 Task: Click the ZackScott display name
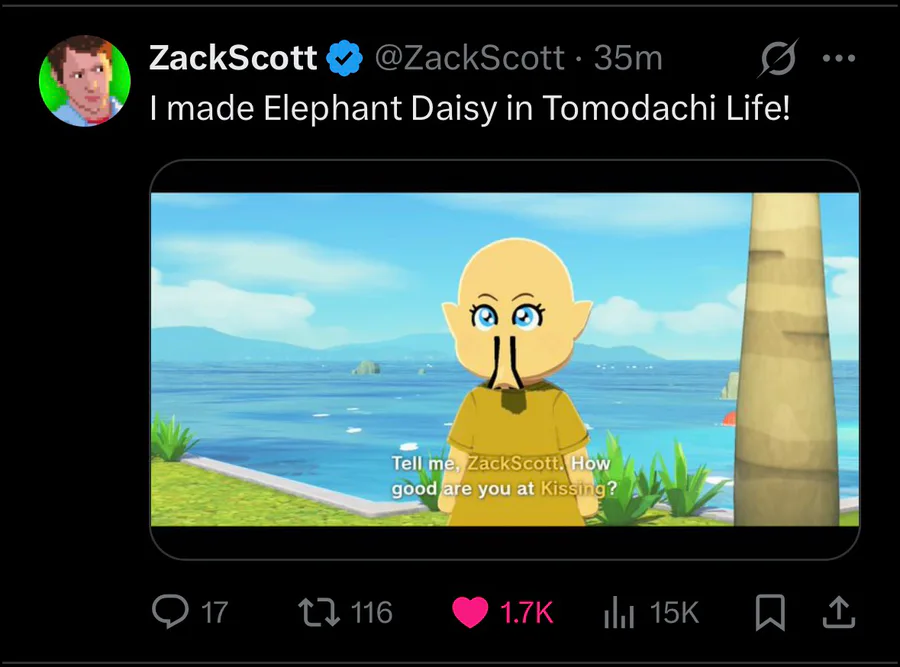pos(233,59)
